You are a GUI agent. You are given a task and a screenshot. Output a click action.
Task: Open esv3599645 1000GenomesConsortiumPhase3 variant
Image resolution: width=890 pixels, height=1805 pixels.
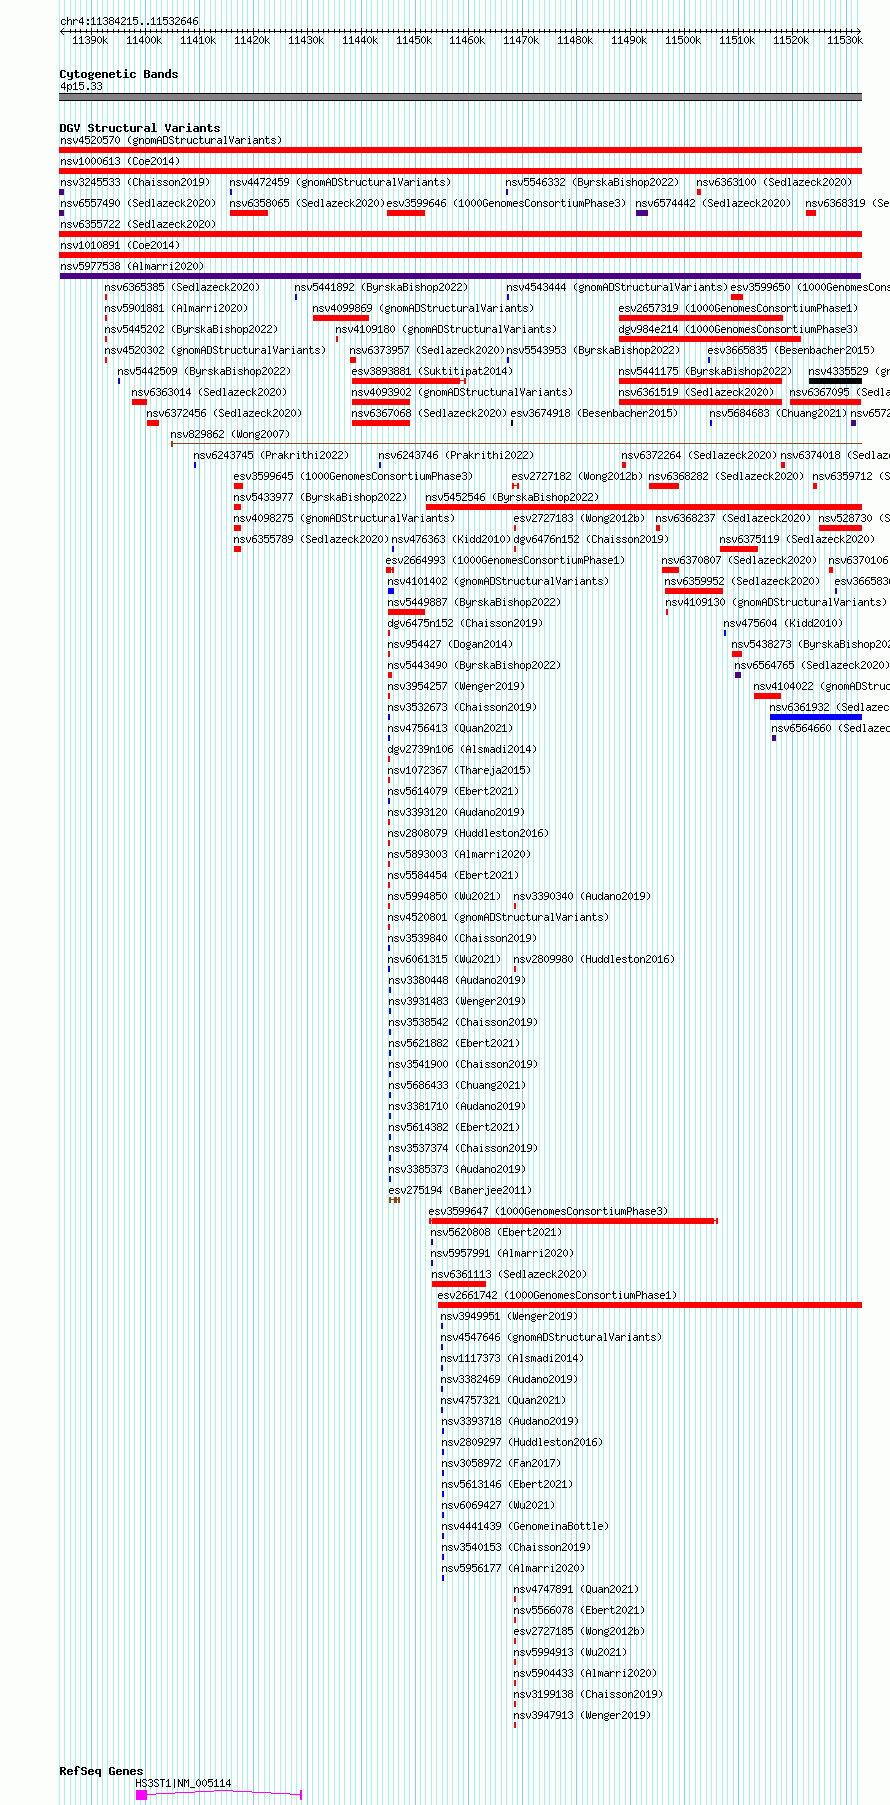pos(353,476)
